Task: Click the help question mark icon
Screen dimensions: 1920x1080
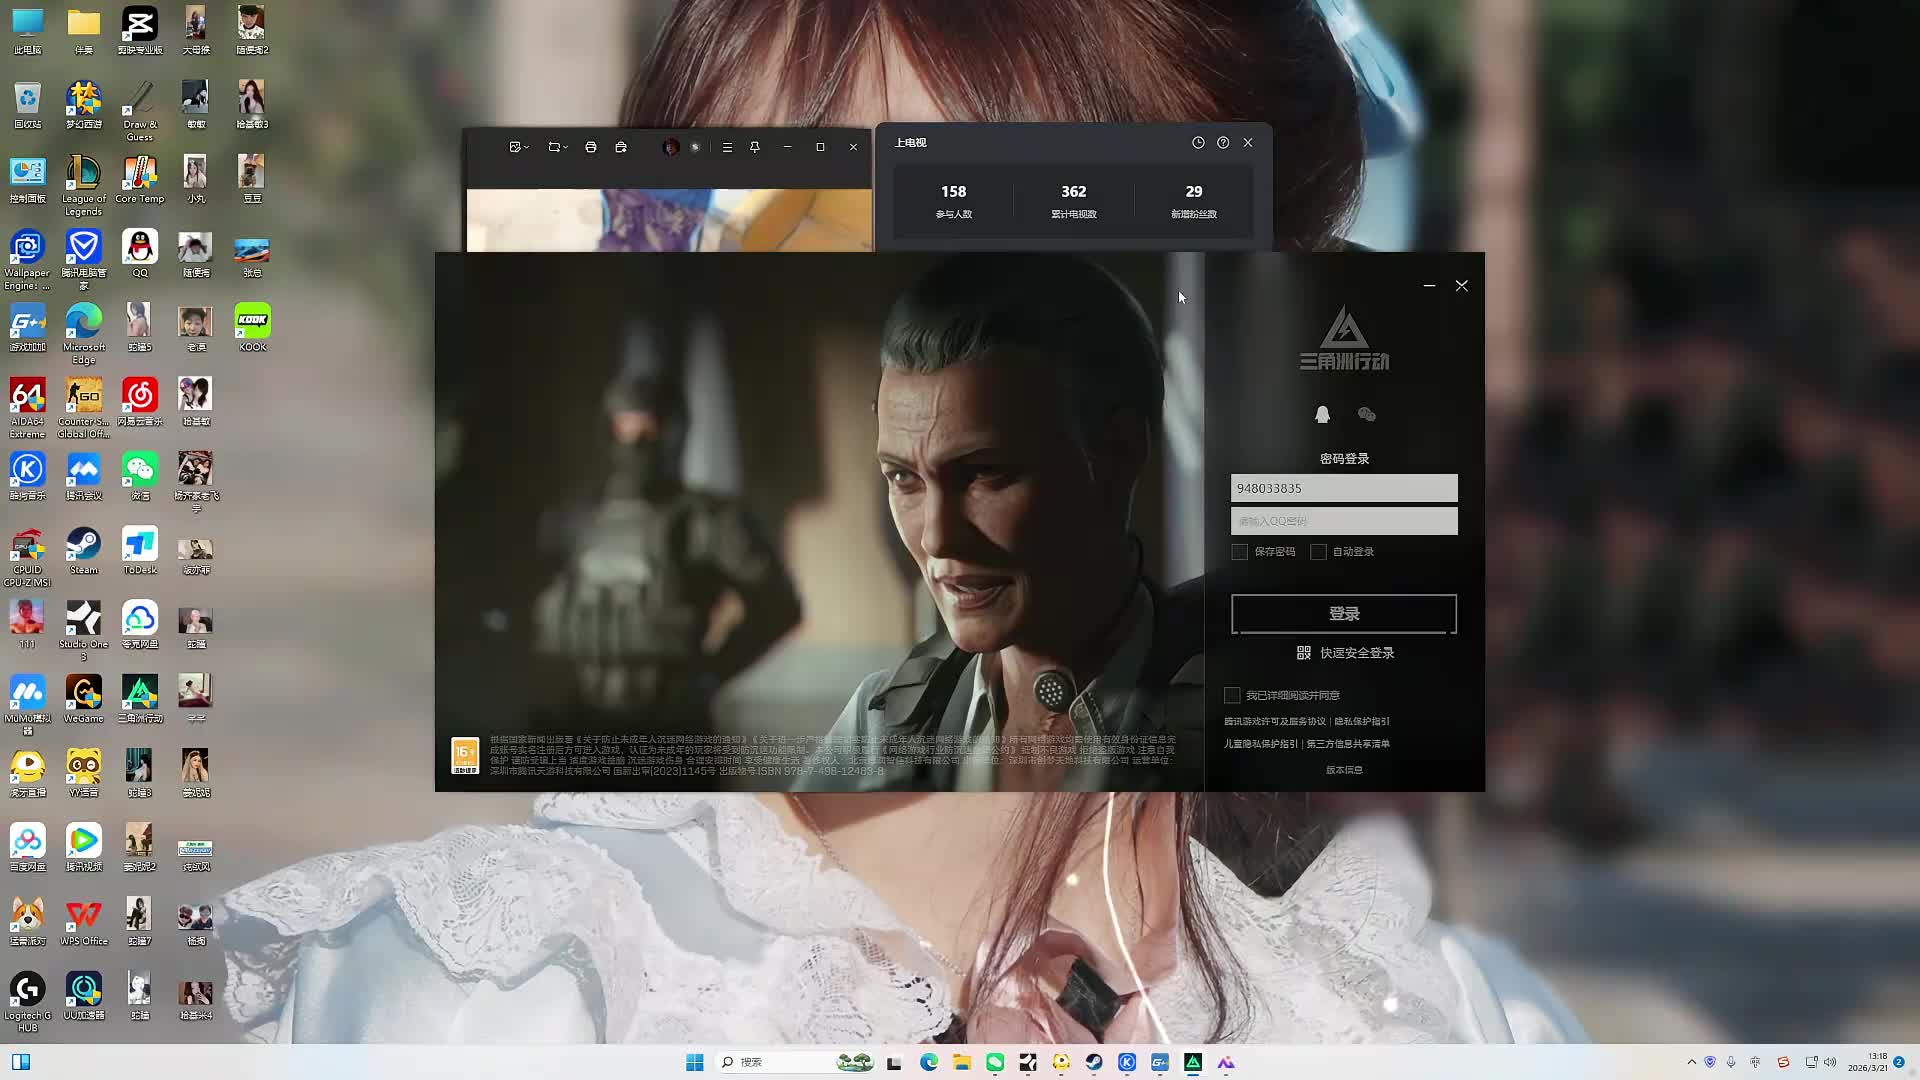Action: click(1223, 143)
